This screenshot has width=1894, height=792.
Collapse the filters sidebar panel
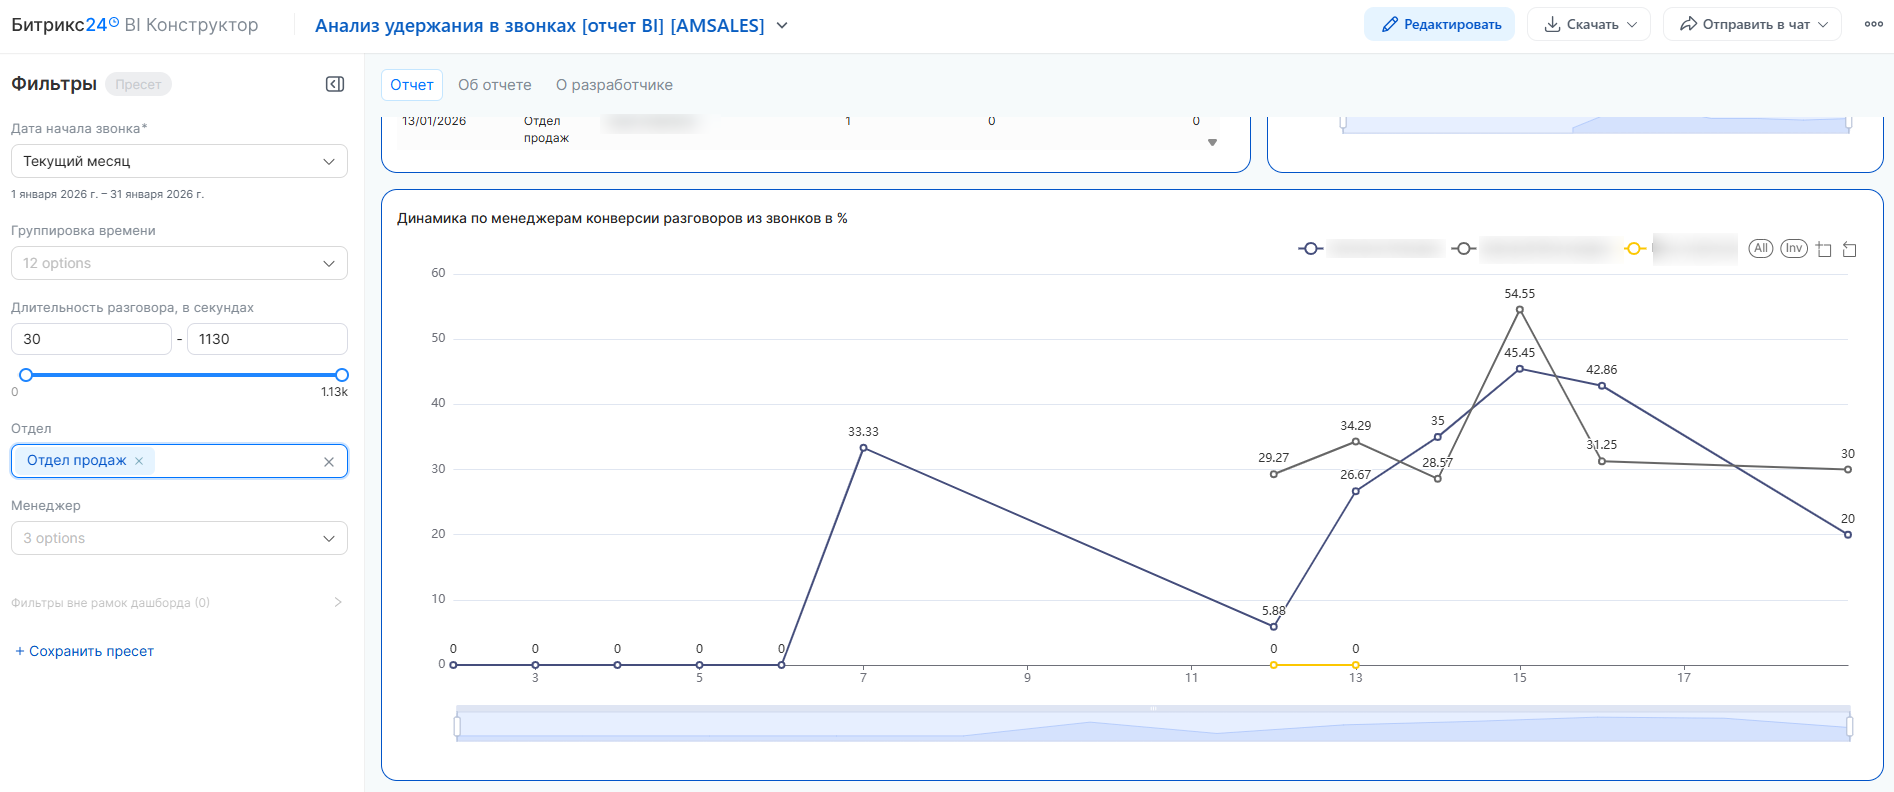tap(335, 84)
